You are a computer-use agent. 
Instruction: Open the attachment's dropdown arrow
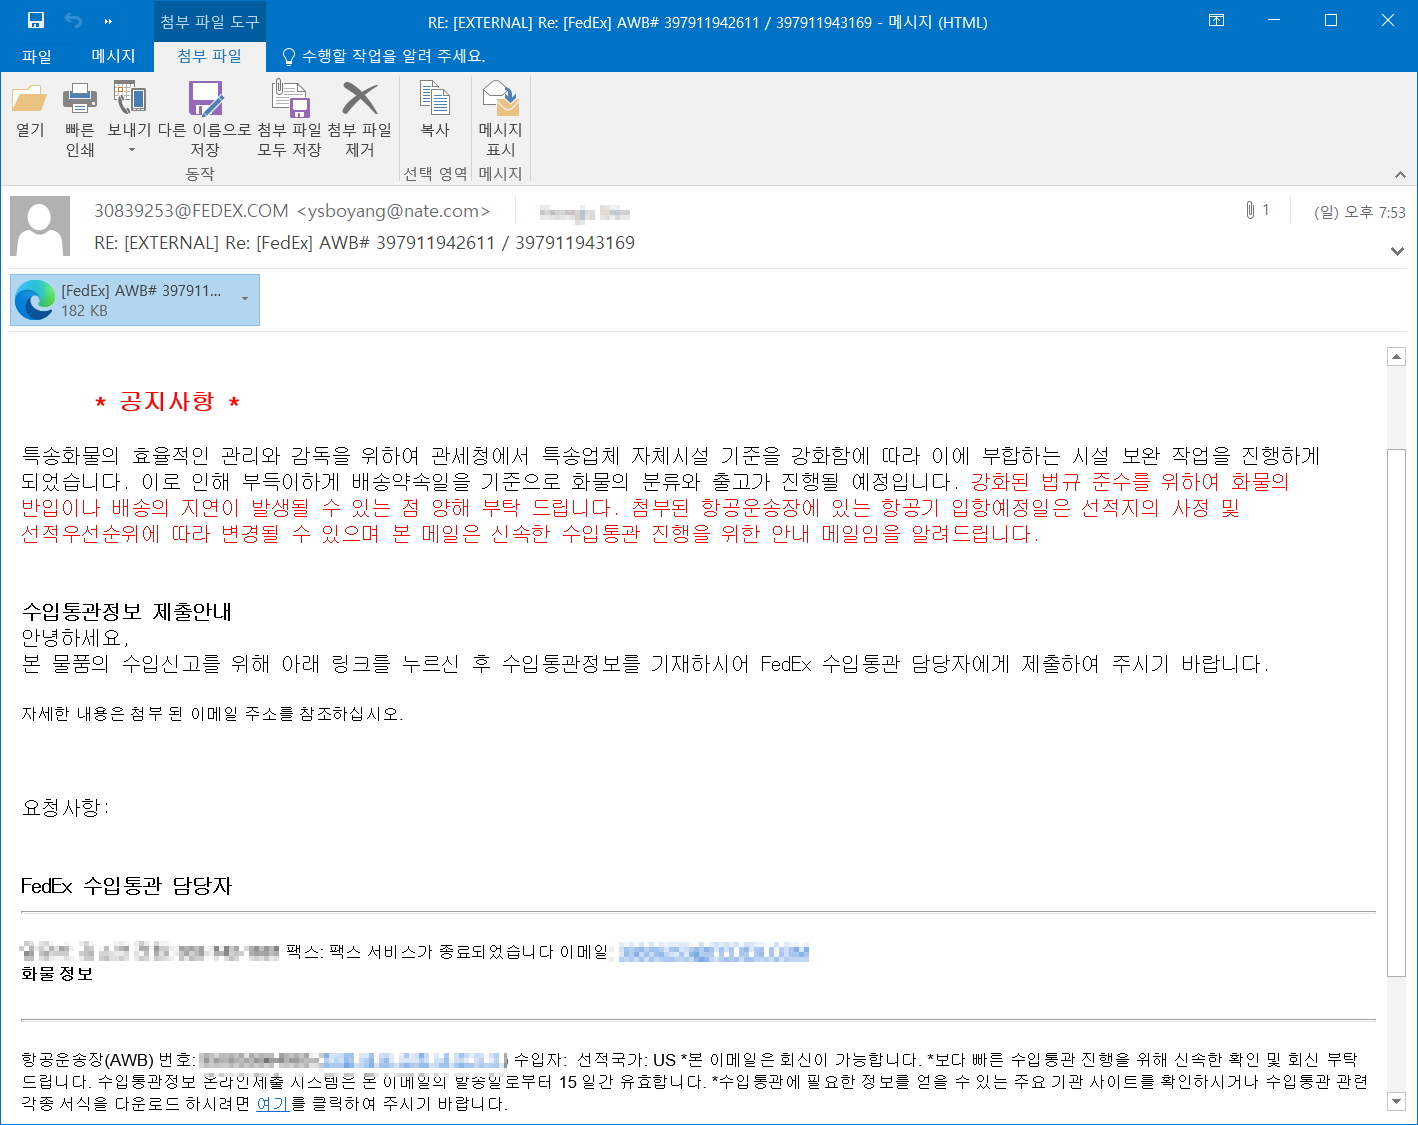[x=245, y=298]
